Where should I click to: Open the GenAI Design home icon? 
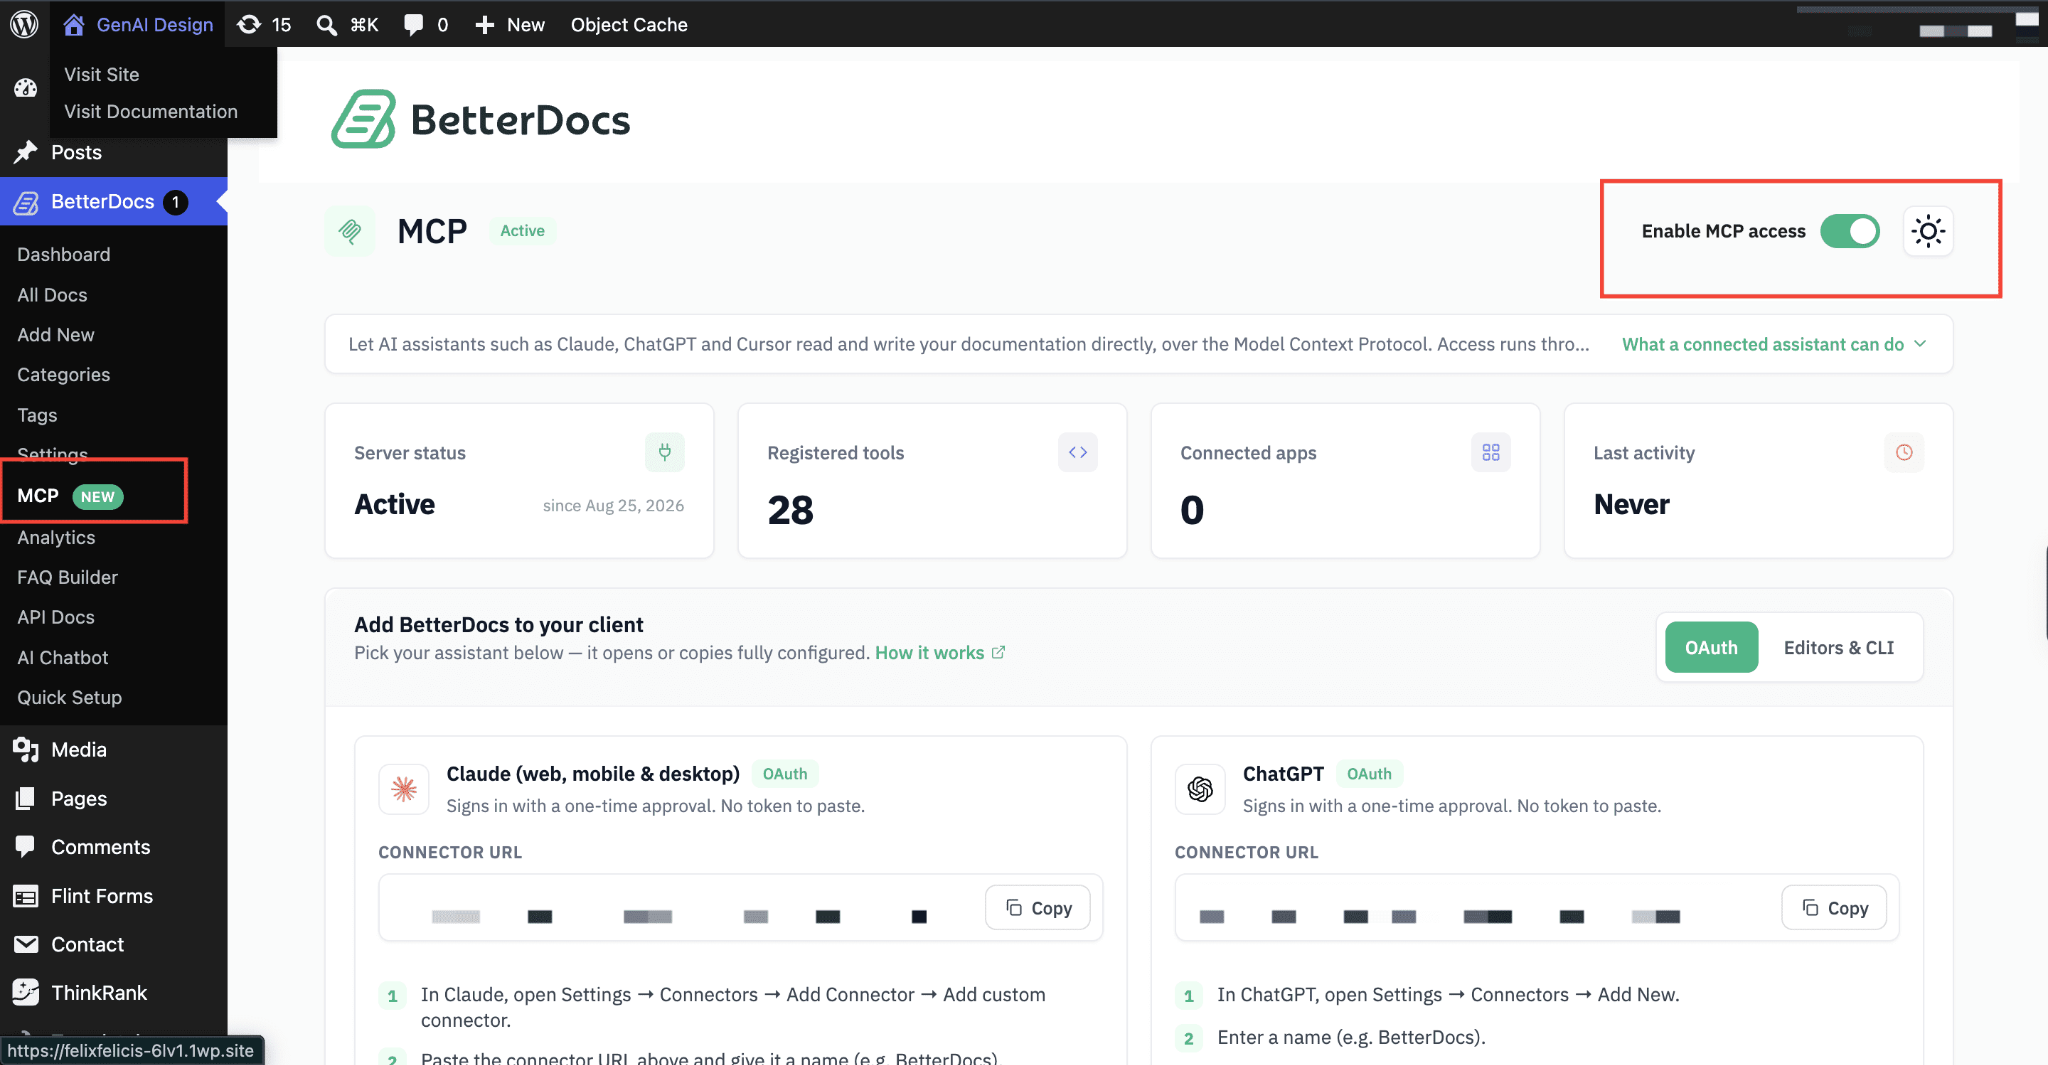click(x=74, y=25)
